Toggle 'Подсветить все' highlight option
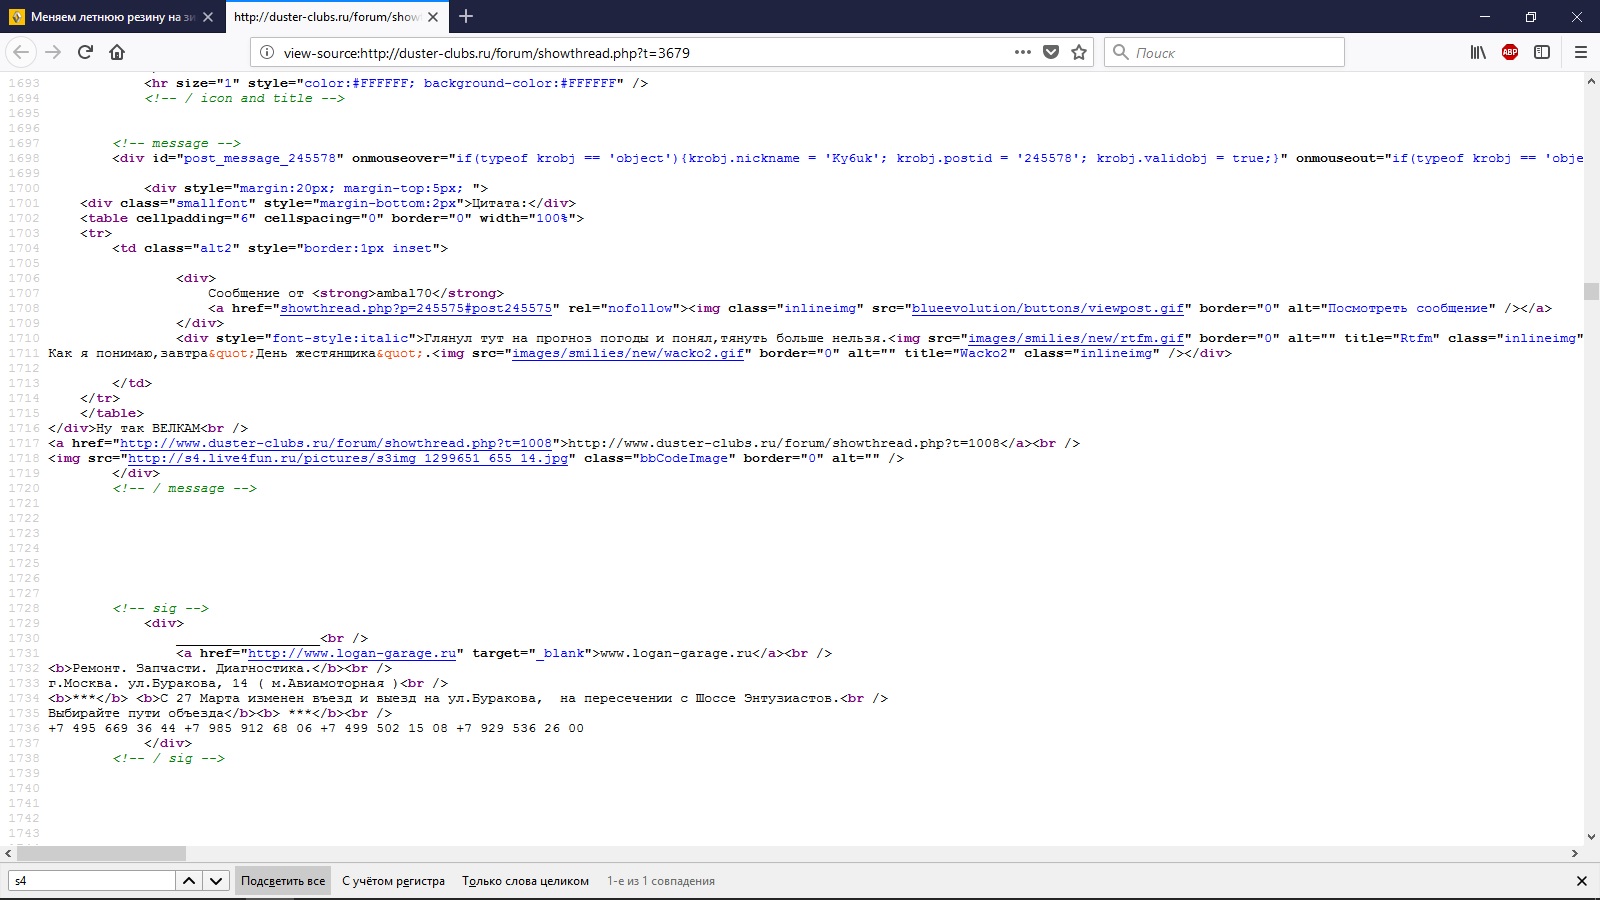This screenshot has height=900, width=1600. pos(283,881)
